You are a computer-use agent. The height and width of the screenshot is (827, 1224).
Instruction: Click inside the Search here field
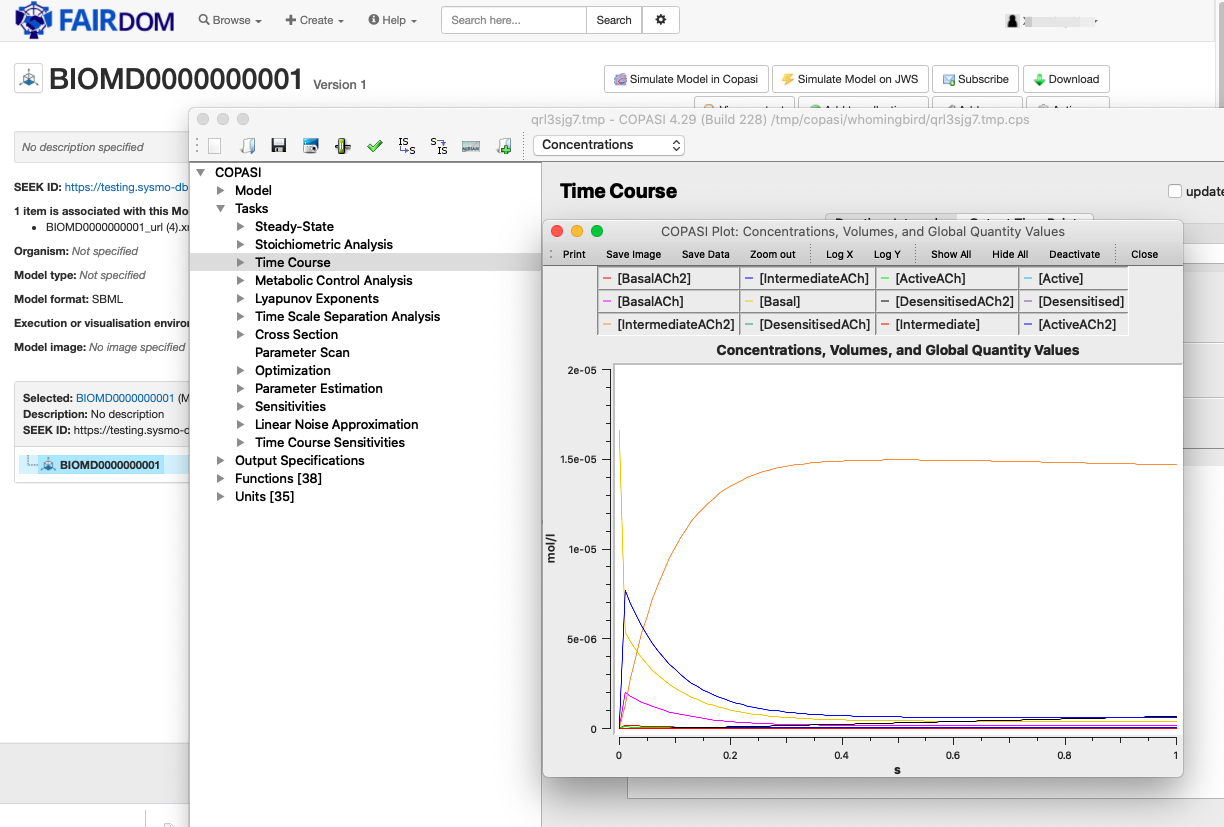pyautogui.click(x=513, y=19)
